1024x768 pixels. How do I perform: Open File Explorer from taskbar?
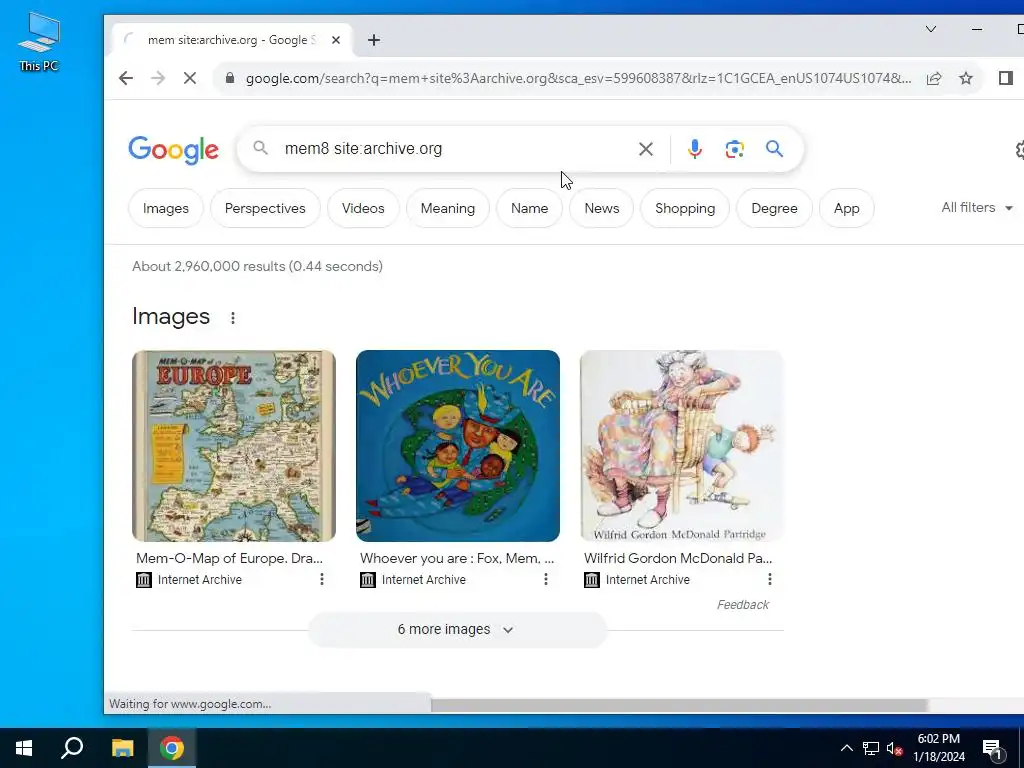click(122, 748)
